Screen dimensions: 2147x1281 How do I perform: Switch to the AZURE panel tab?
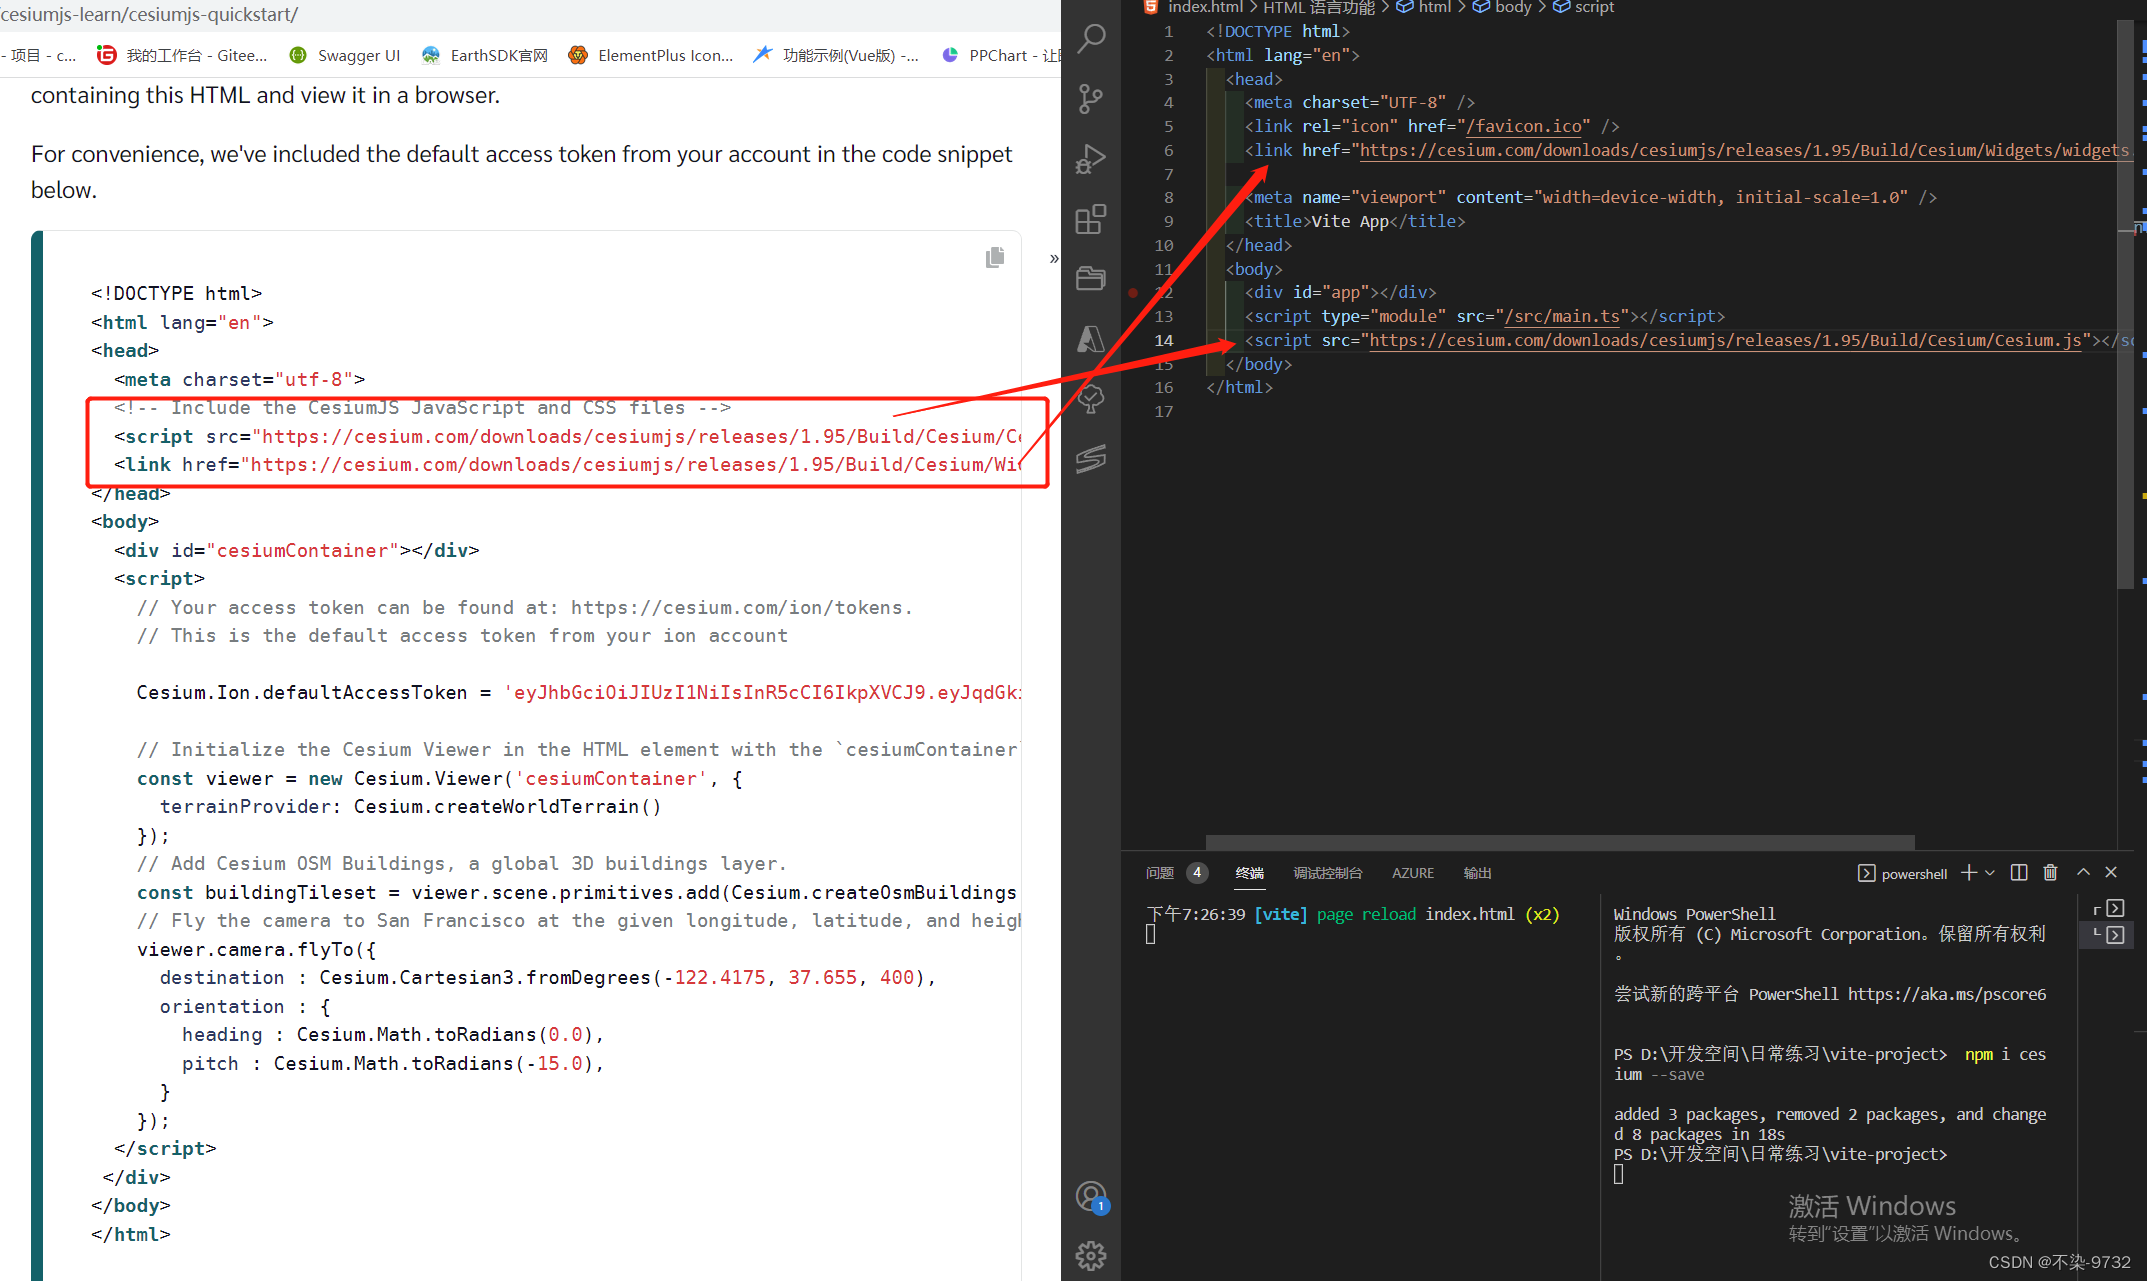click(x=1412, y=873)
